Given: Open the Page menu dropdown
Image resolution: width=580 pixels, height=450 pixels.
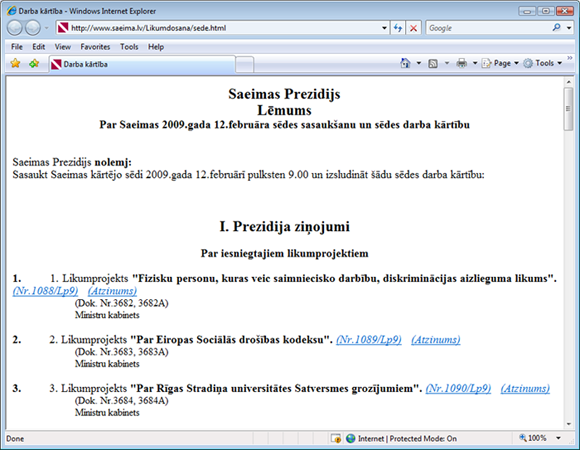Looking at the screenshot, I should tap(500, 63).
